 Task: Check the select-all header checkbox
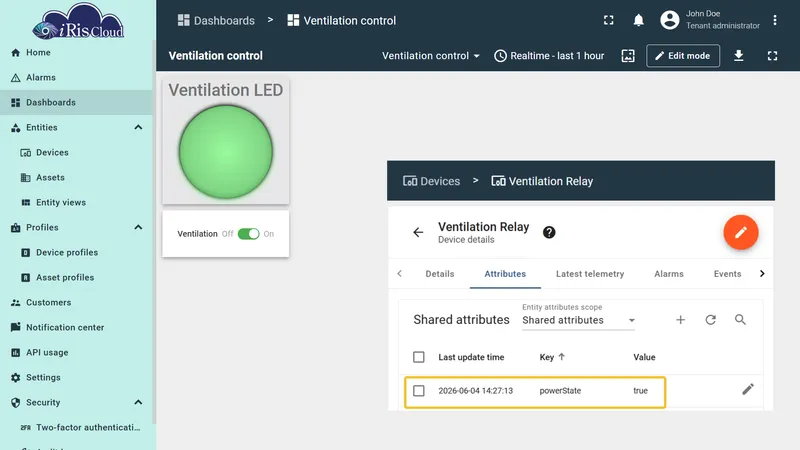(418, 357)
